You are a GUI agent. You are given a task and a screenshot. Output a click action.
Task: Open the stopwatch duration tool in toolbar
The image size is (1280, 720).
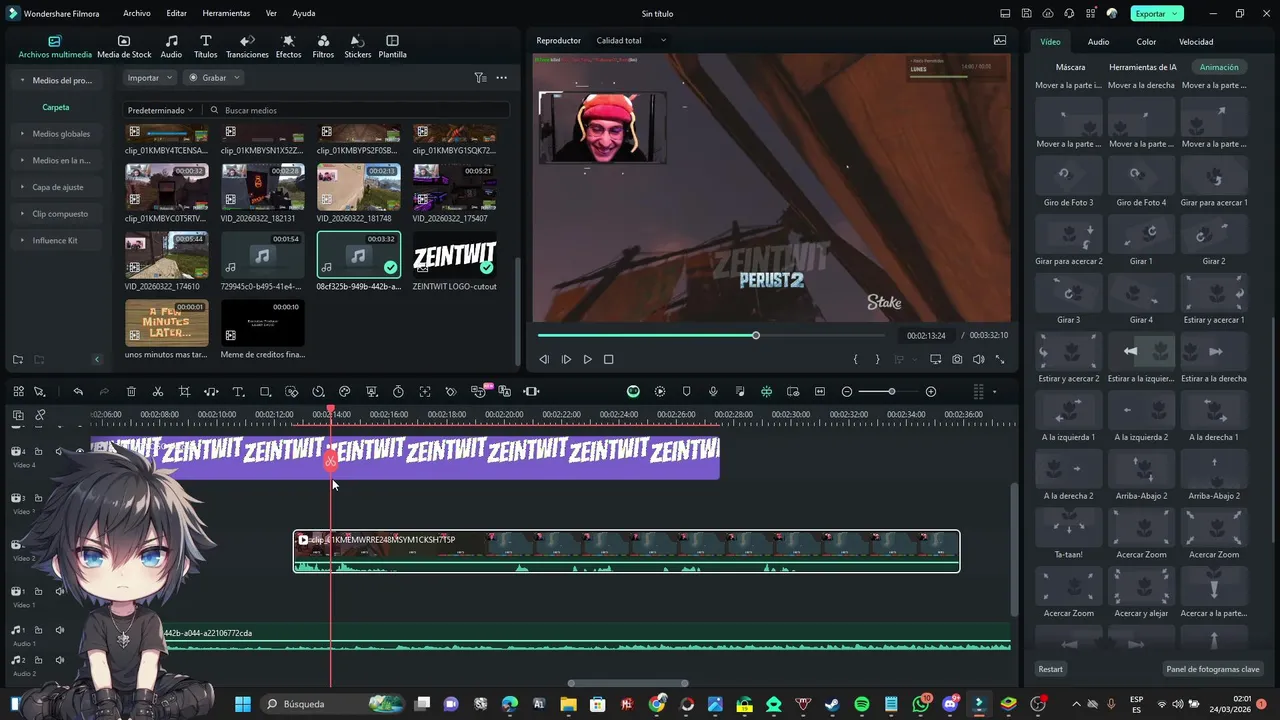point(398,392)
